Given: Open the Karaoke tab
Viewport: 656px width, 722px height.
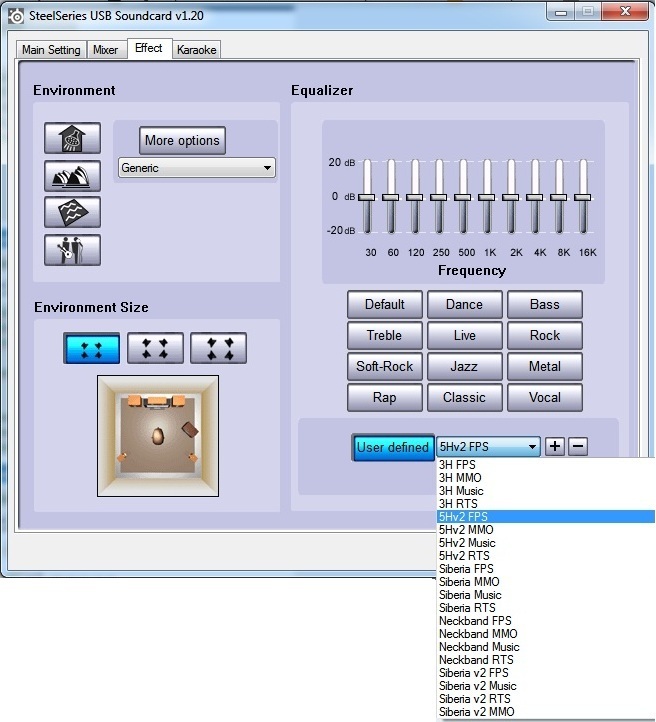Looking at the screenshot, I should click(x=196, y=50).
